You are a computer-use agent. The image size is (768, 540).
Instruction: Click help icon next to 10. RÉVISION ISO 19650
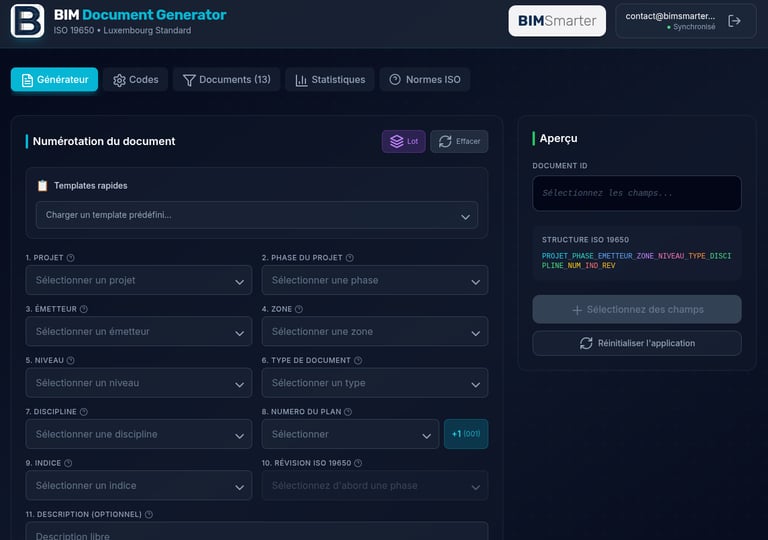point(358,463)
